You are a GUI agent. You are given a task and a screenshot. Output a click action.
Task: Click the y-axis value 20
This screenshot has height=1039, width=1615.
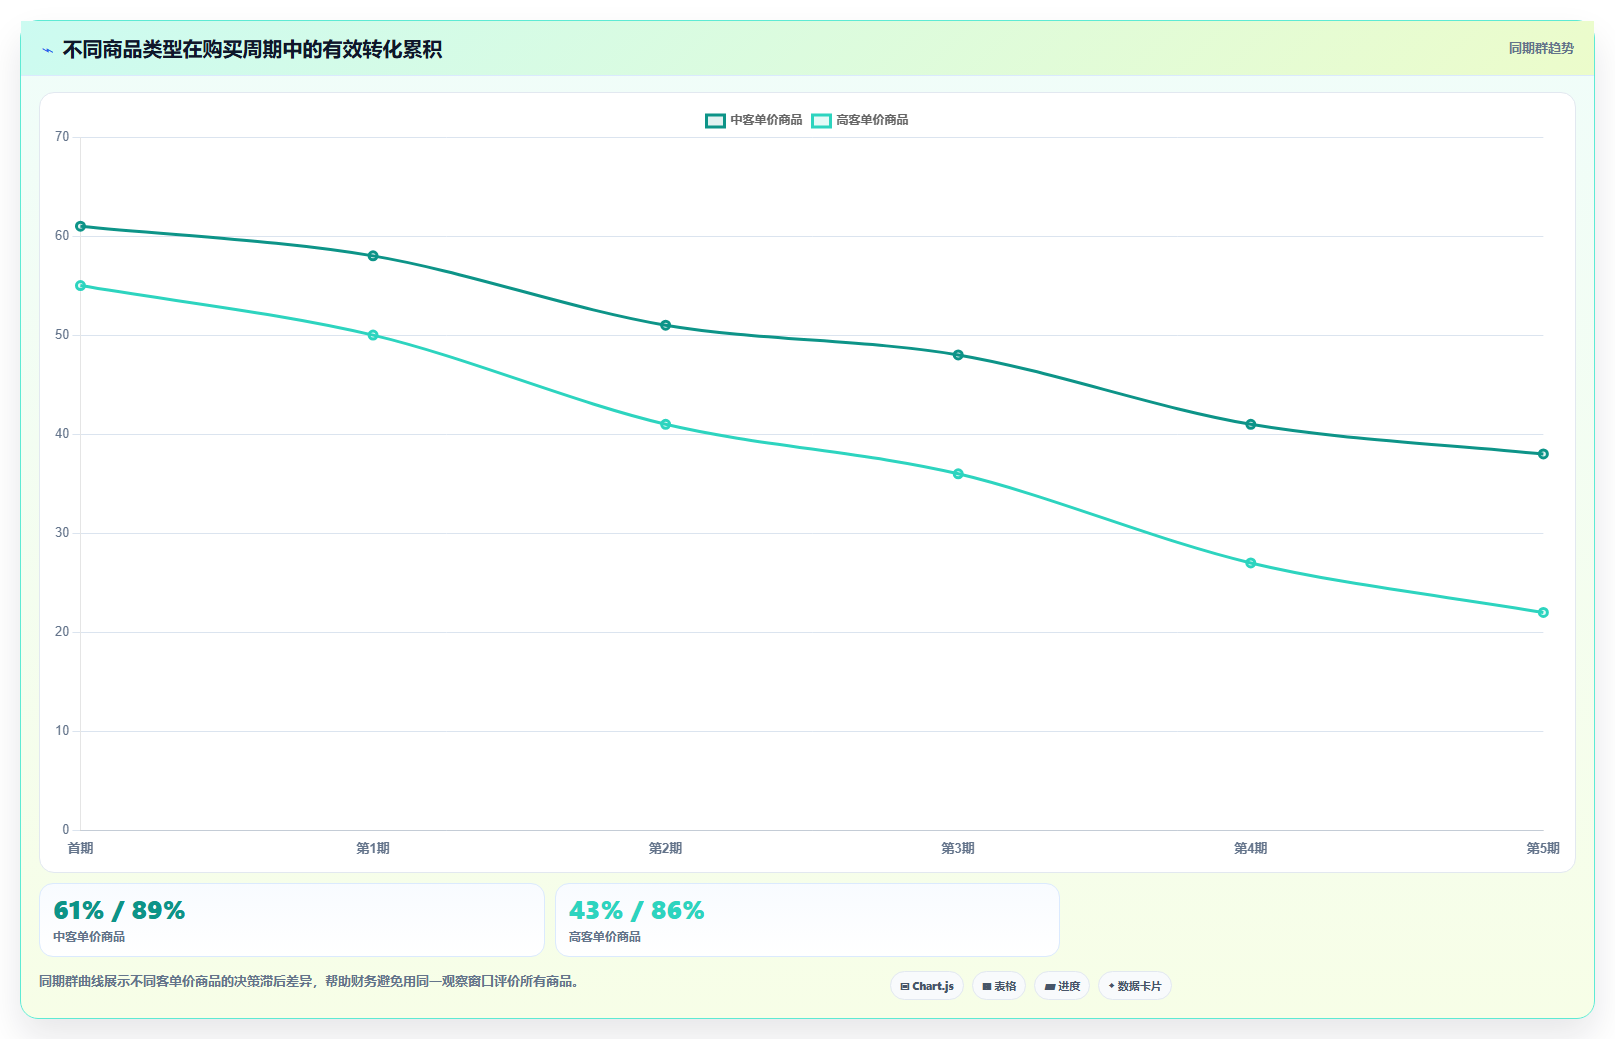click(62, 632)
